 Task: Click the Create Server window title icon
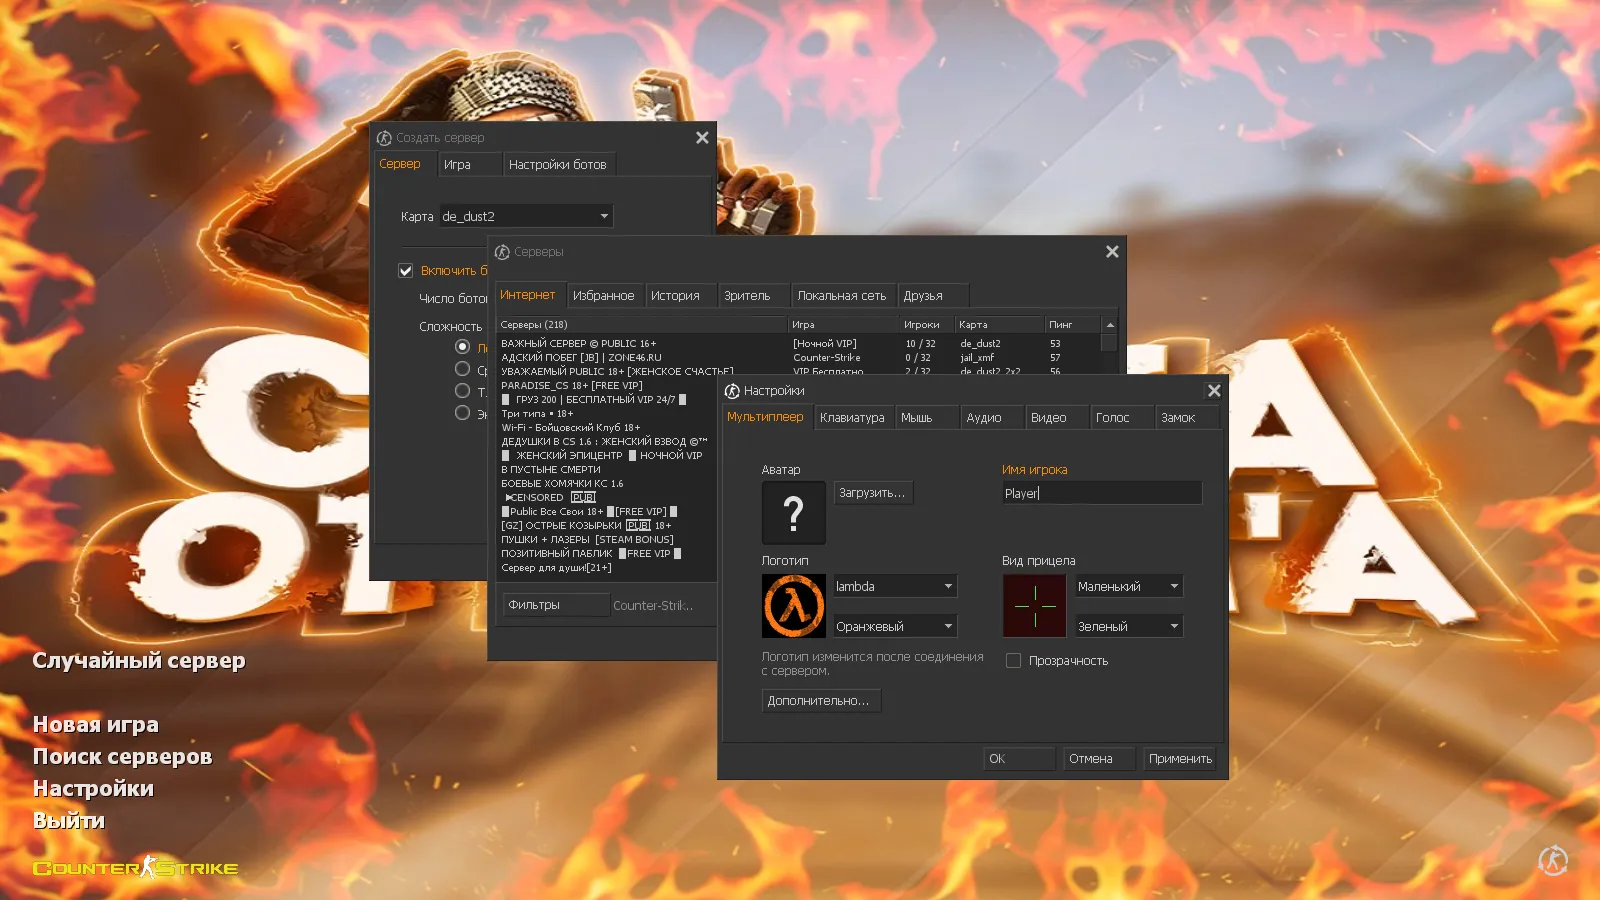[x=384, y=138]
